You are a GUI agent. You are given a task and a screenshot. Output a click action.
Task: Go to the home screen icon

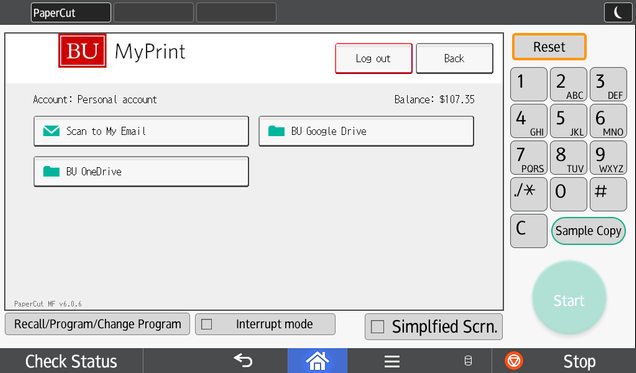[317, 360]
